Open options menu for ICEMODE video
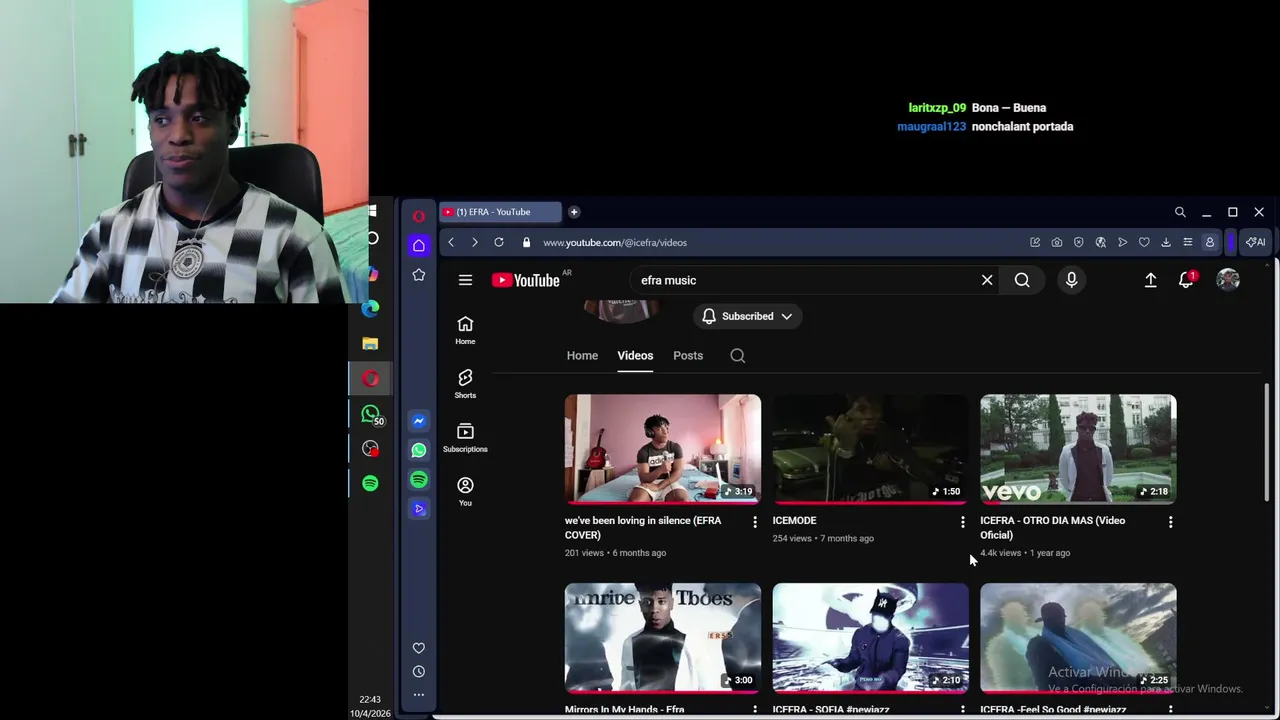The image size is (1280, 720). click(x=963, y=522)
